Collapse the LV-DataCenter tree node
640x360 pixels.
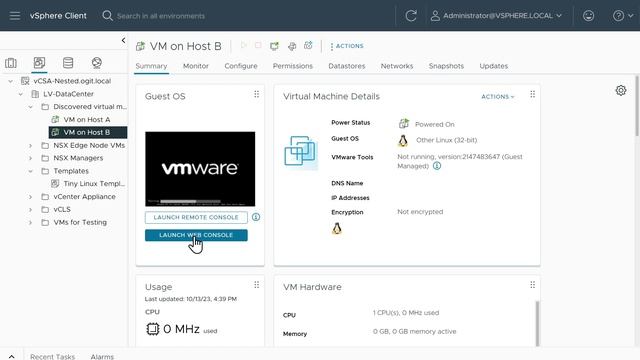click(20, 94)
